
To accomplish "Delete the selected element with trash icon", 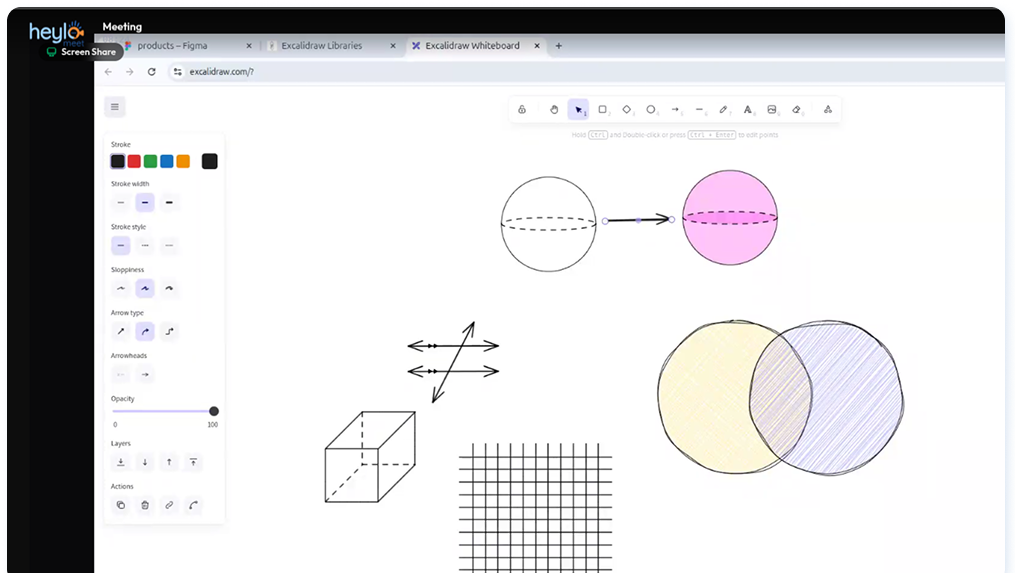I will click(x=145, y=505).
